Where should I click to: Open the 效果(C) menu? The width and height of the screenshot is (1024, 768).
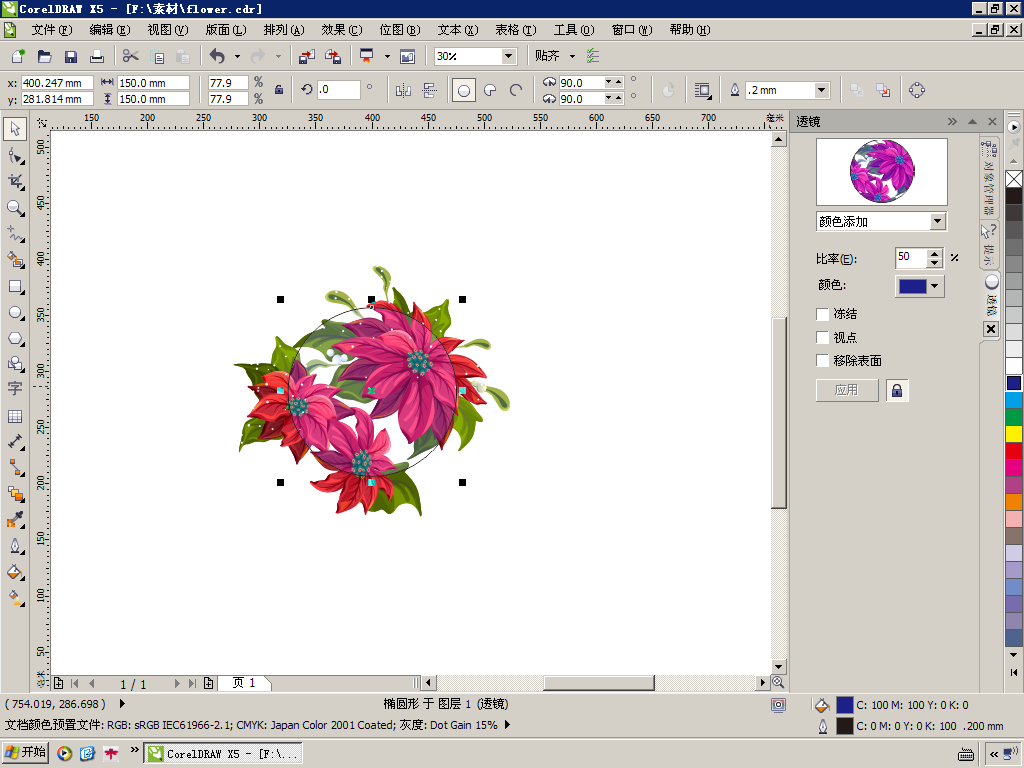[341, 30]
